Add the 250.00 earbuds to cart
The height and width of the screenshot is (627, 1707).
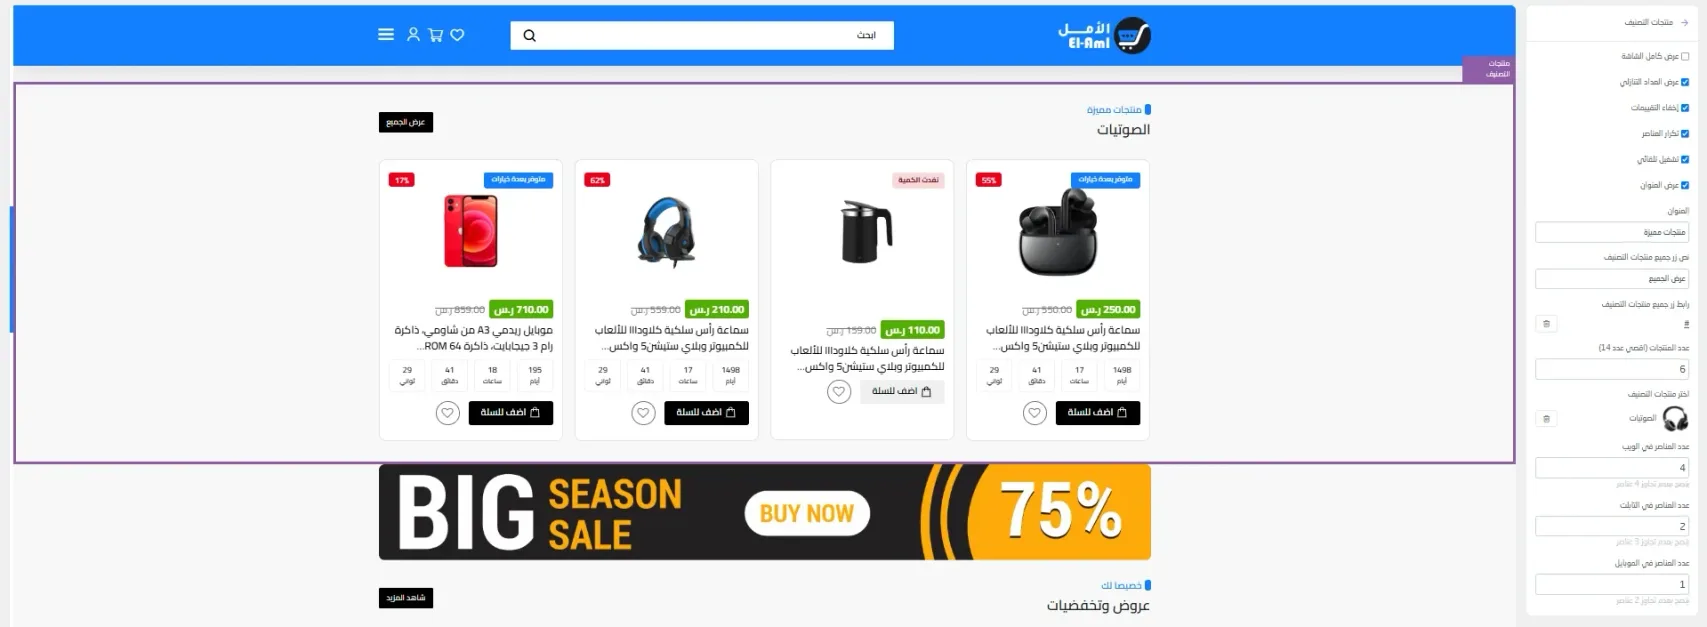point(1098,413)
